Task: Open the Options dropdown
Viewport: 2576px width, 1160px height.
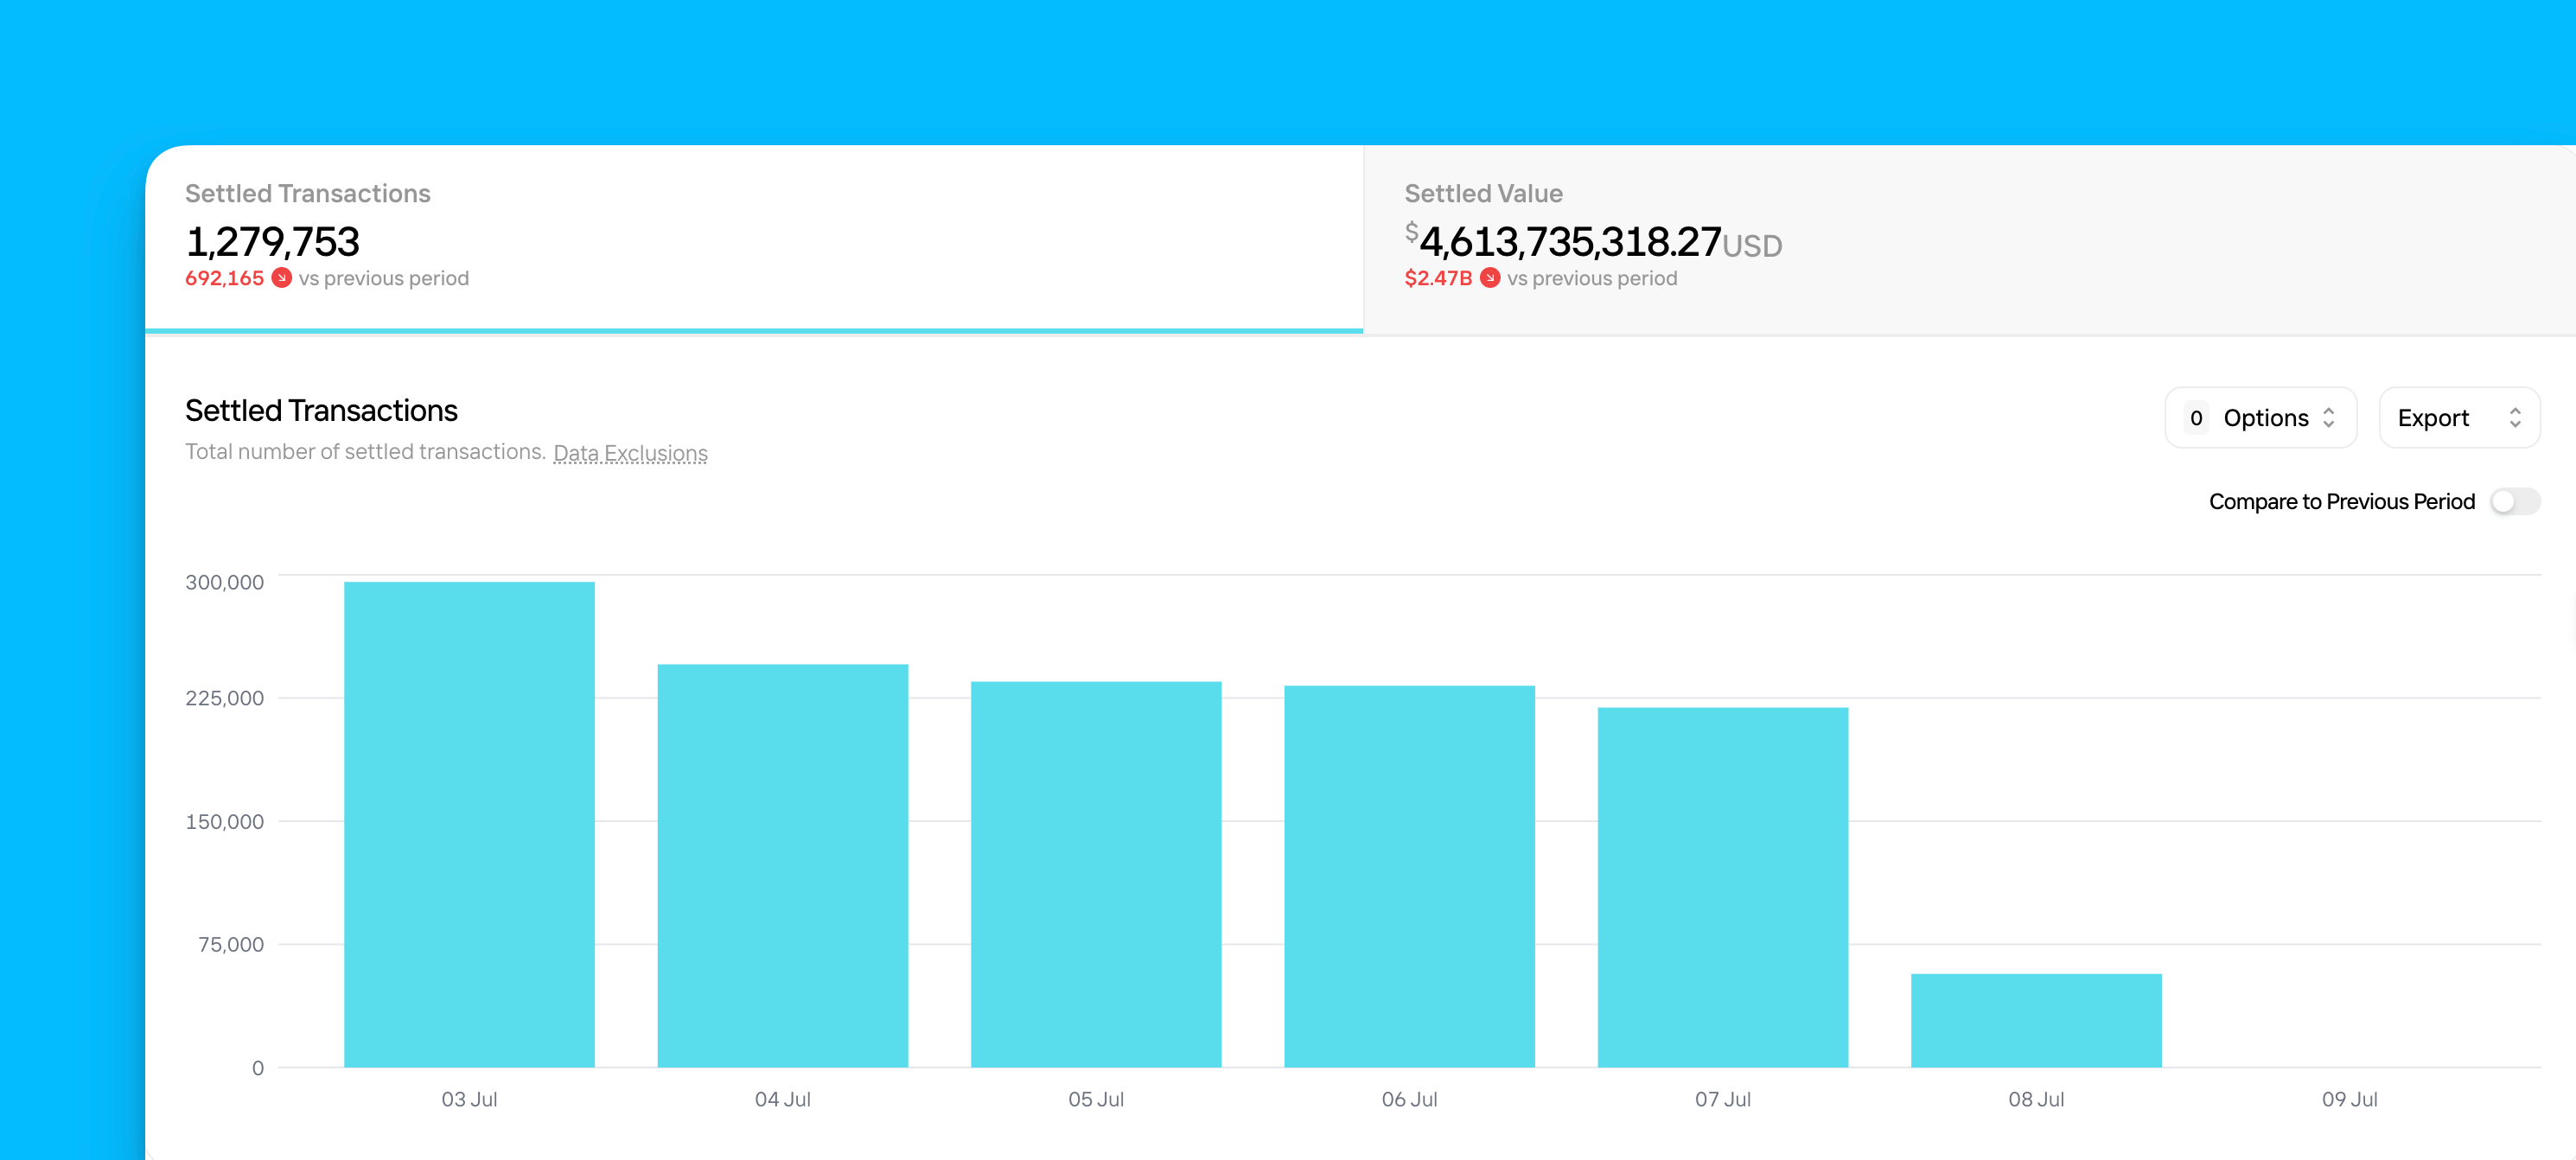Action: point(2260,418)
